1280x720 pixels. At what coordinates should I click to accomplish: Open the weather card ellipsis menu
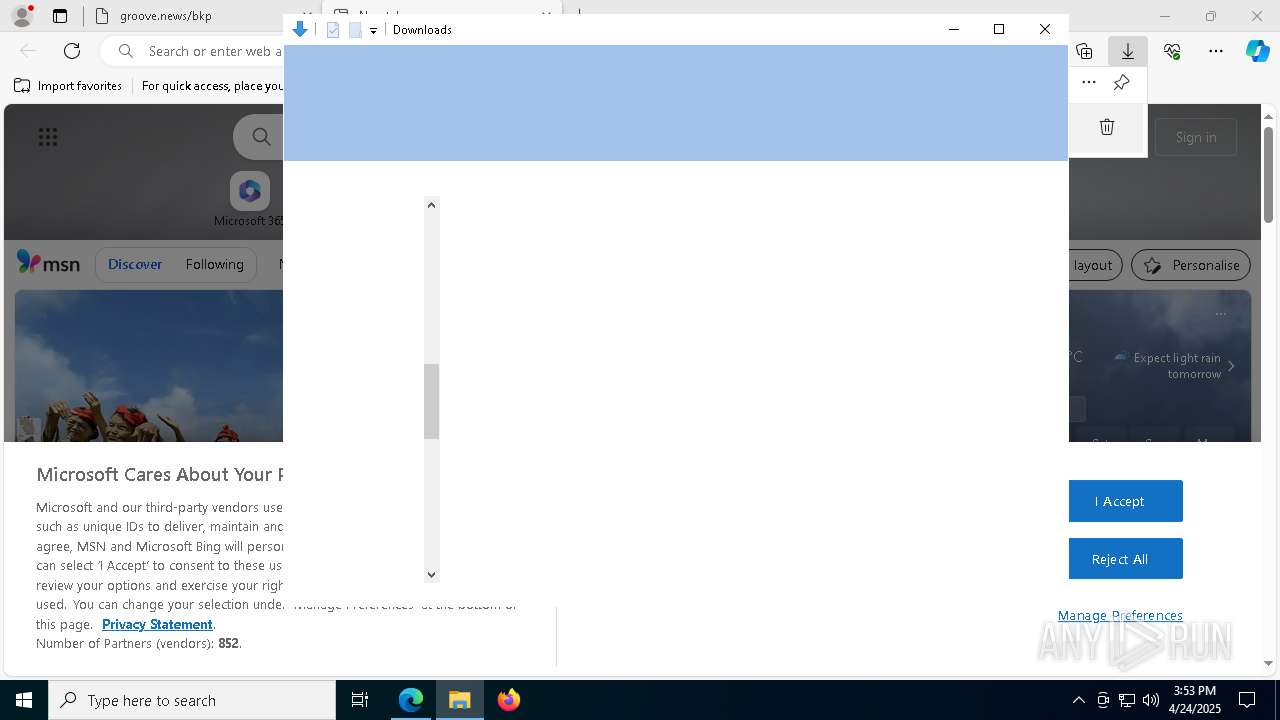tap(1220, 314)
